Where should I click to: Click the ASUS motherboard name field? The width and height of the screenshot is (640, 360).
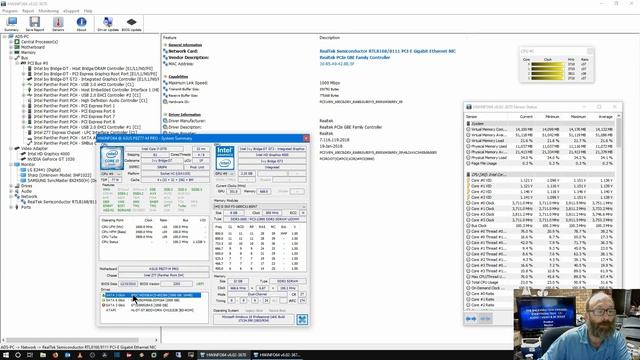click(x=164, y=269)
